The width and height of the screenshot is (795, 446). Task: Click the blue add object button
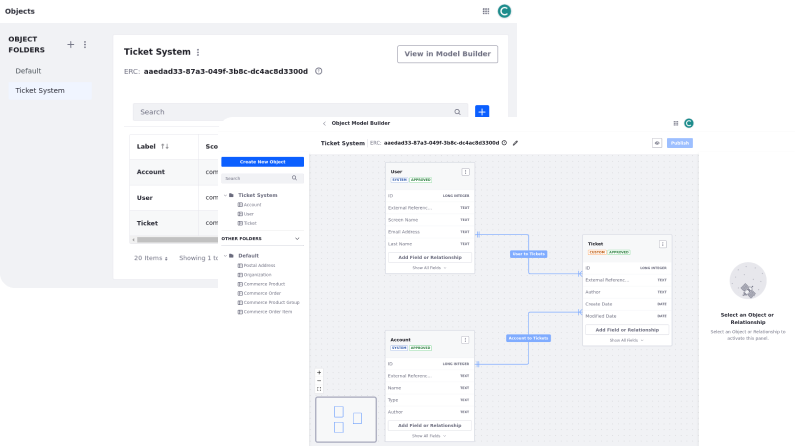pyautogui.click(x=482, y=112)
